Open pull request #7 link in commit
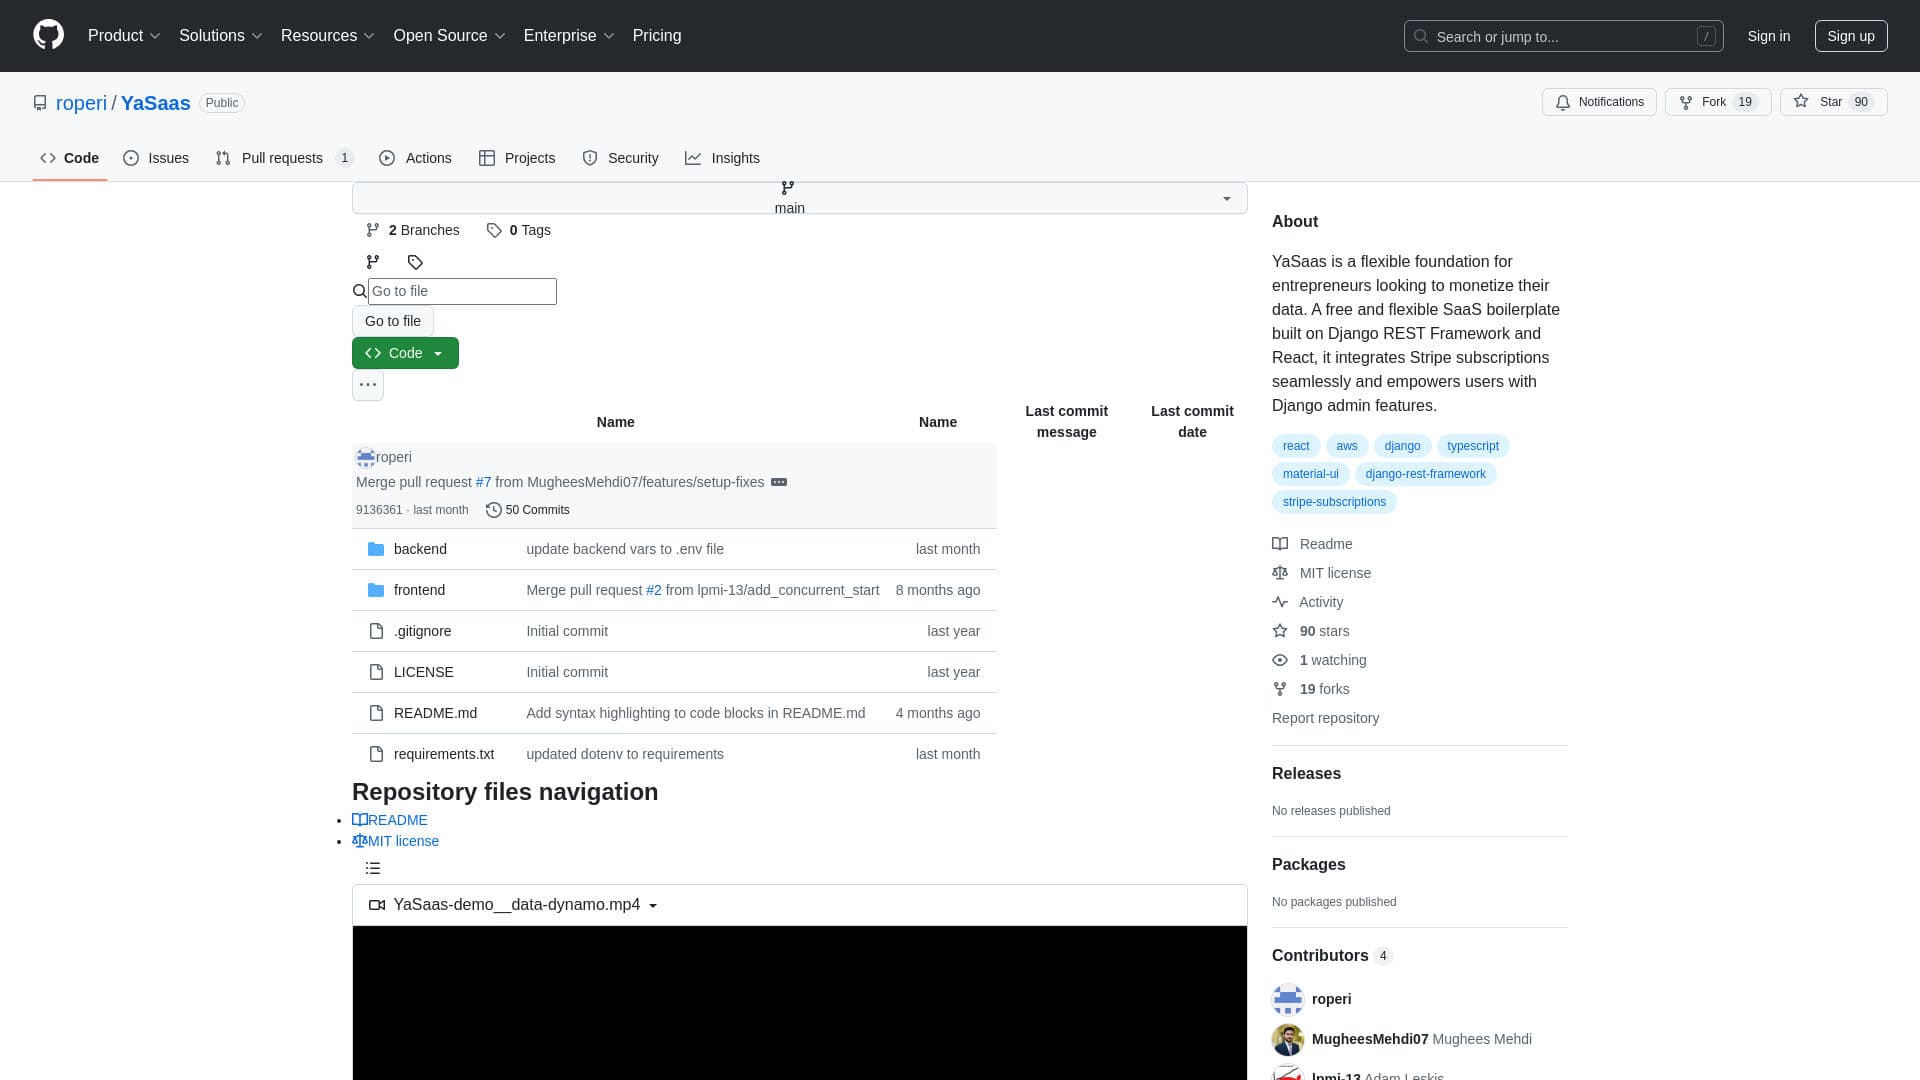The image size is (1920, 1080). [483, 482]
